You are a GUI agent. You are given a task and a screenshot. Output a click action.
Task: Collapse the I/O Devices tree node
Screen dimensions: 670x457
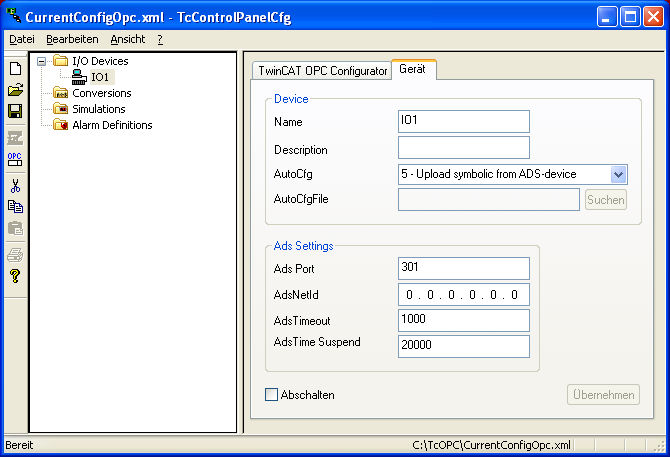coord(41,61)
